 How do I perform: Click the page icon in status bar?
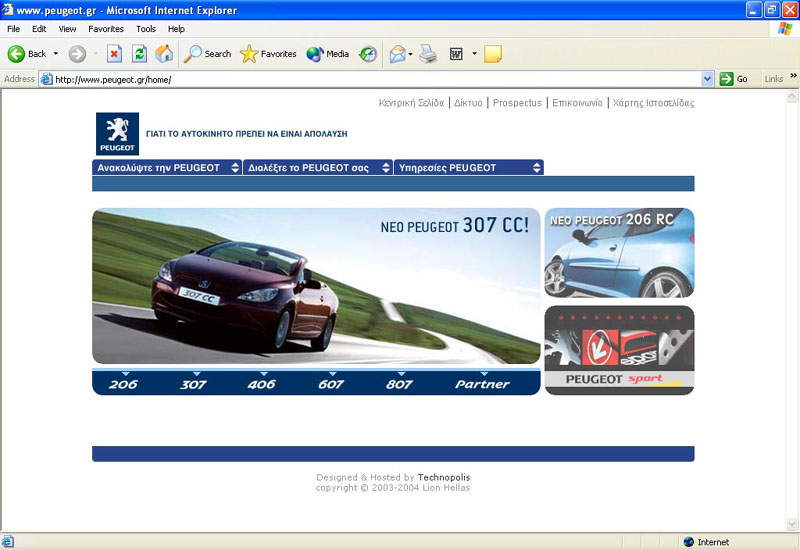click(x=8, y=542)
